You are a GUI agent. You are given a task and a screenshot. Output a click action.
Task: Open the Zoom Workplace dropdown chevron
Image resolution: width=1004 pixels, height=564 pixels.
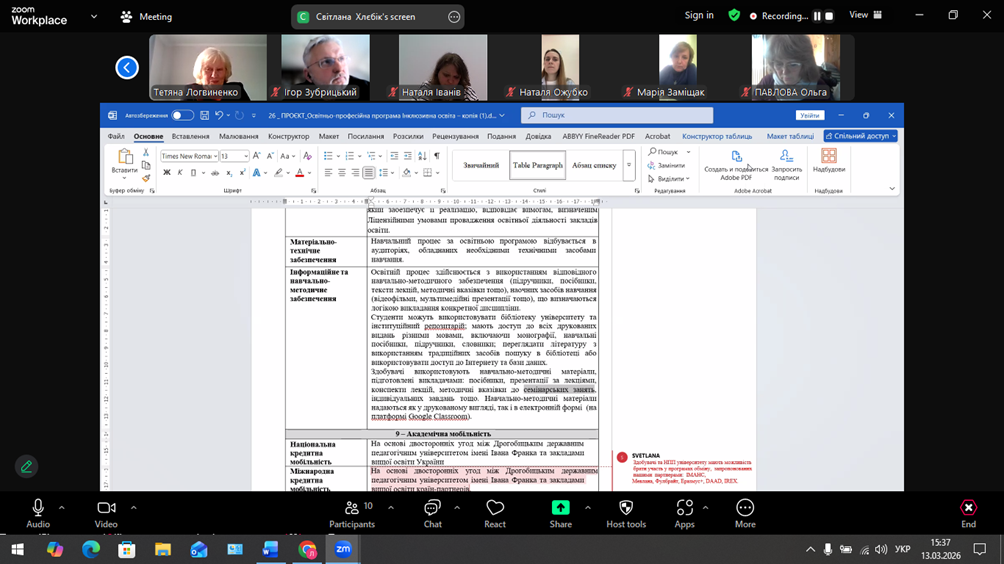point(94,16)
